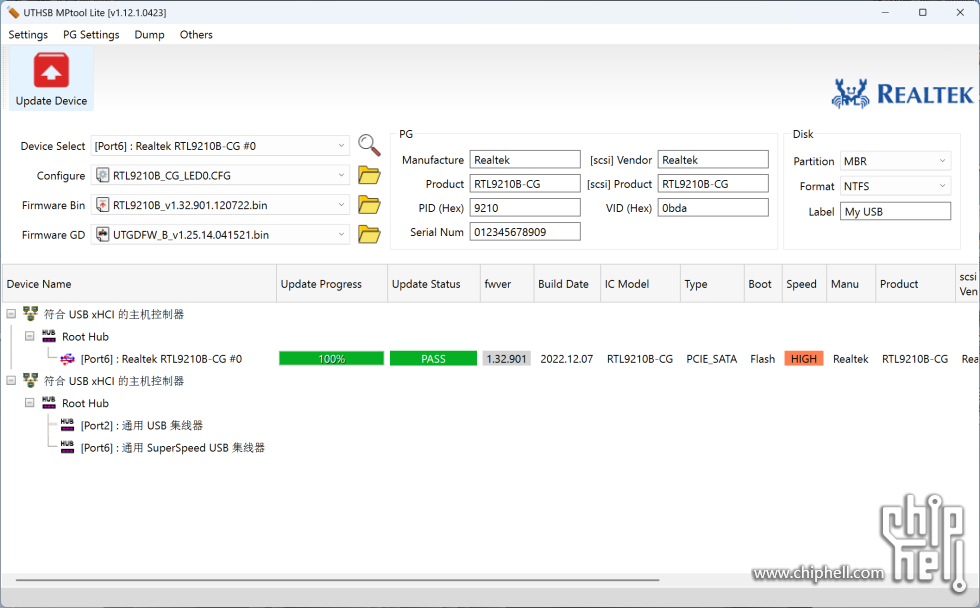Open the Others menu
The width and height of the screenshot is (980, 608).
pyautogui.click(x=196, y=34)
